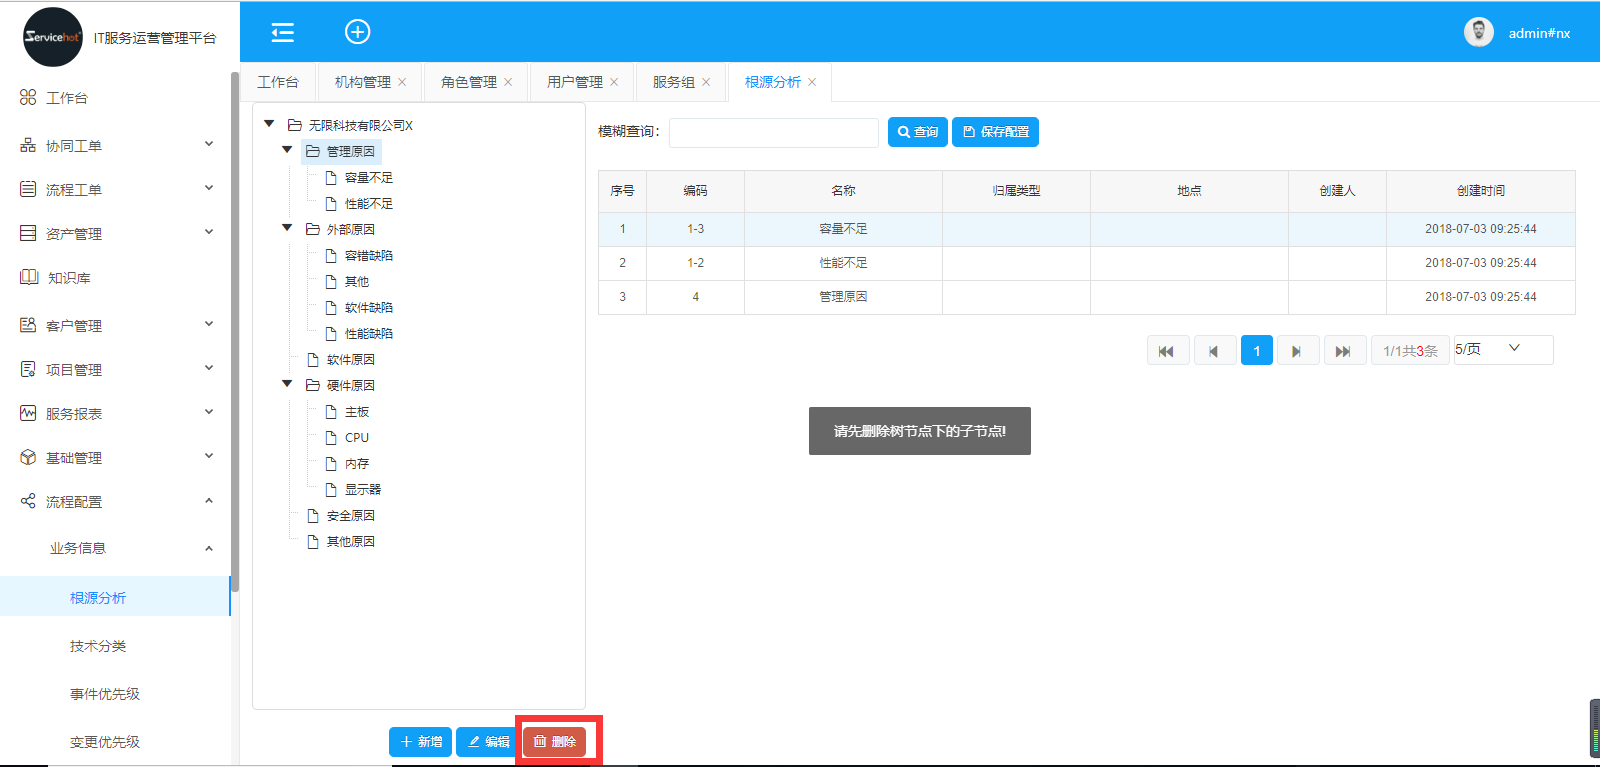Toggle the hamburger sidebar collapse icon

283,33
